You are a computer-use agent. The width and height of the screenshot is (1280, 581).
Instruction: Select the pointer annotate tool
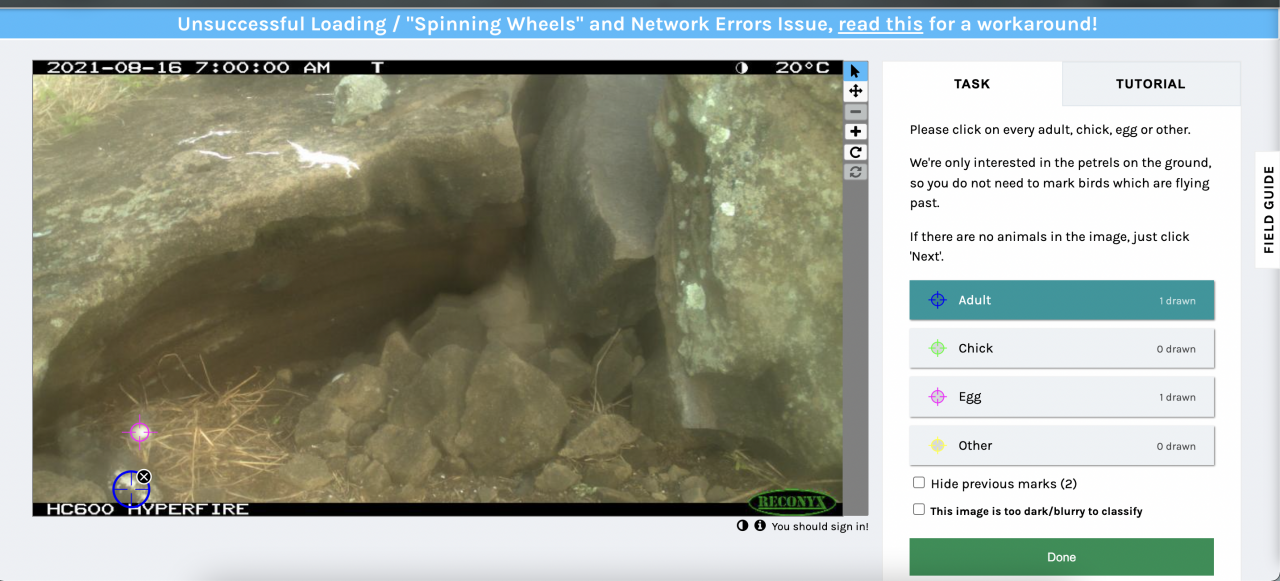point(855,71)
